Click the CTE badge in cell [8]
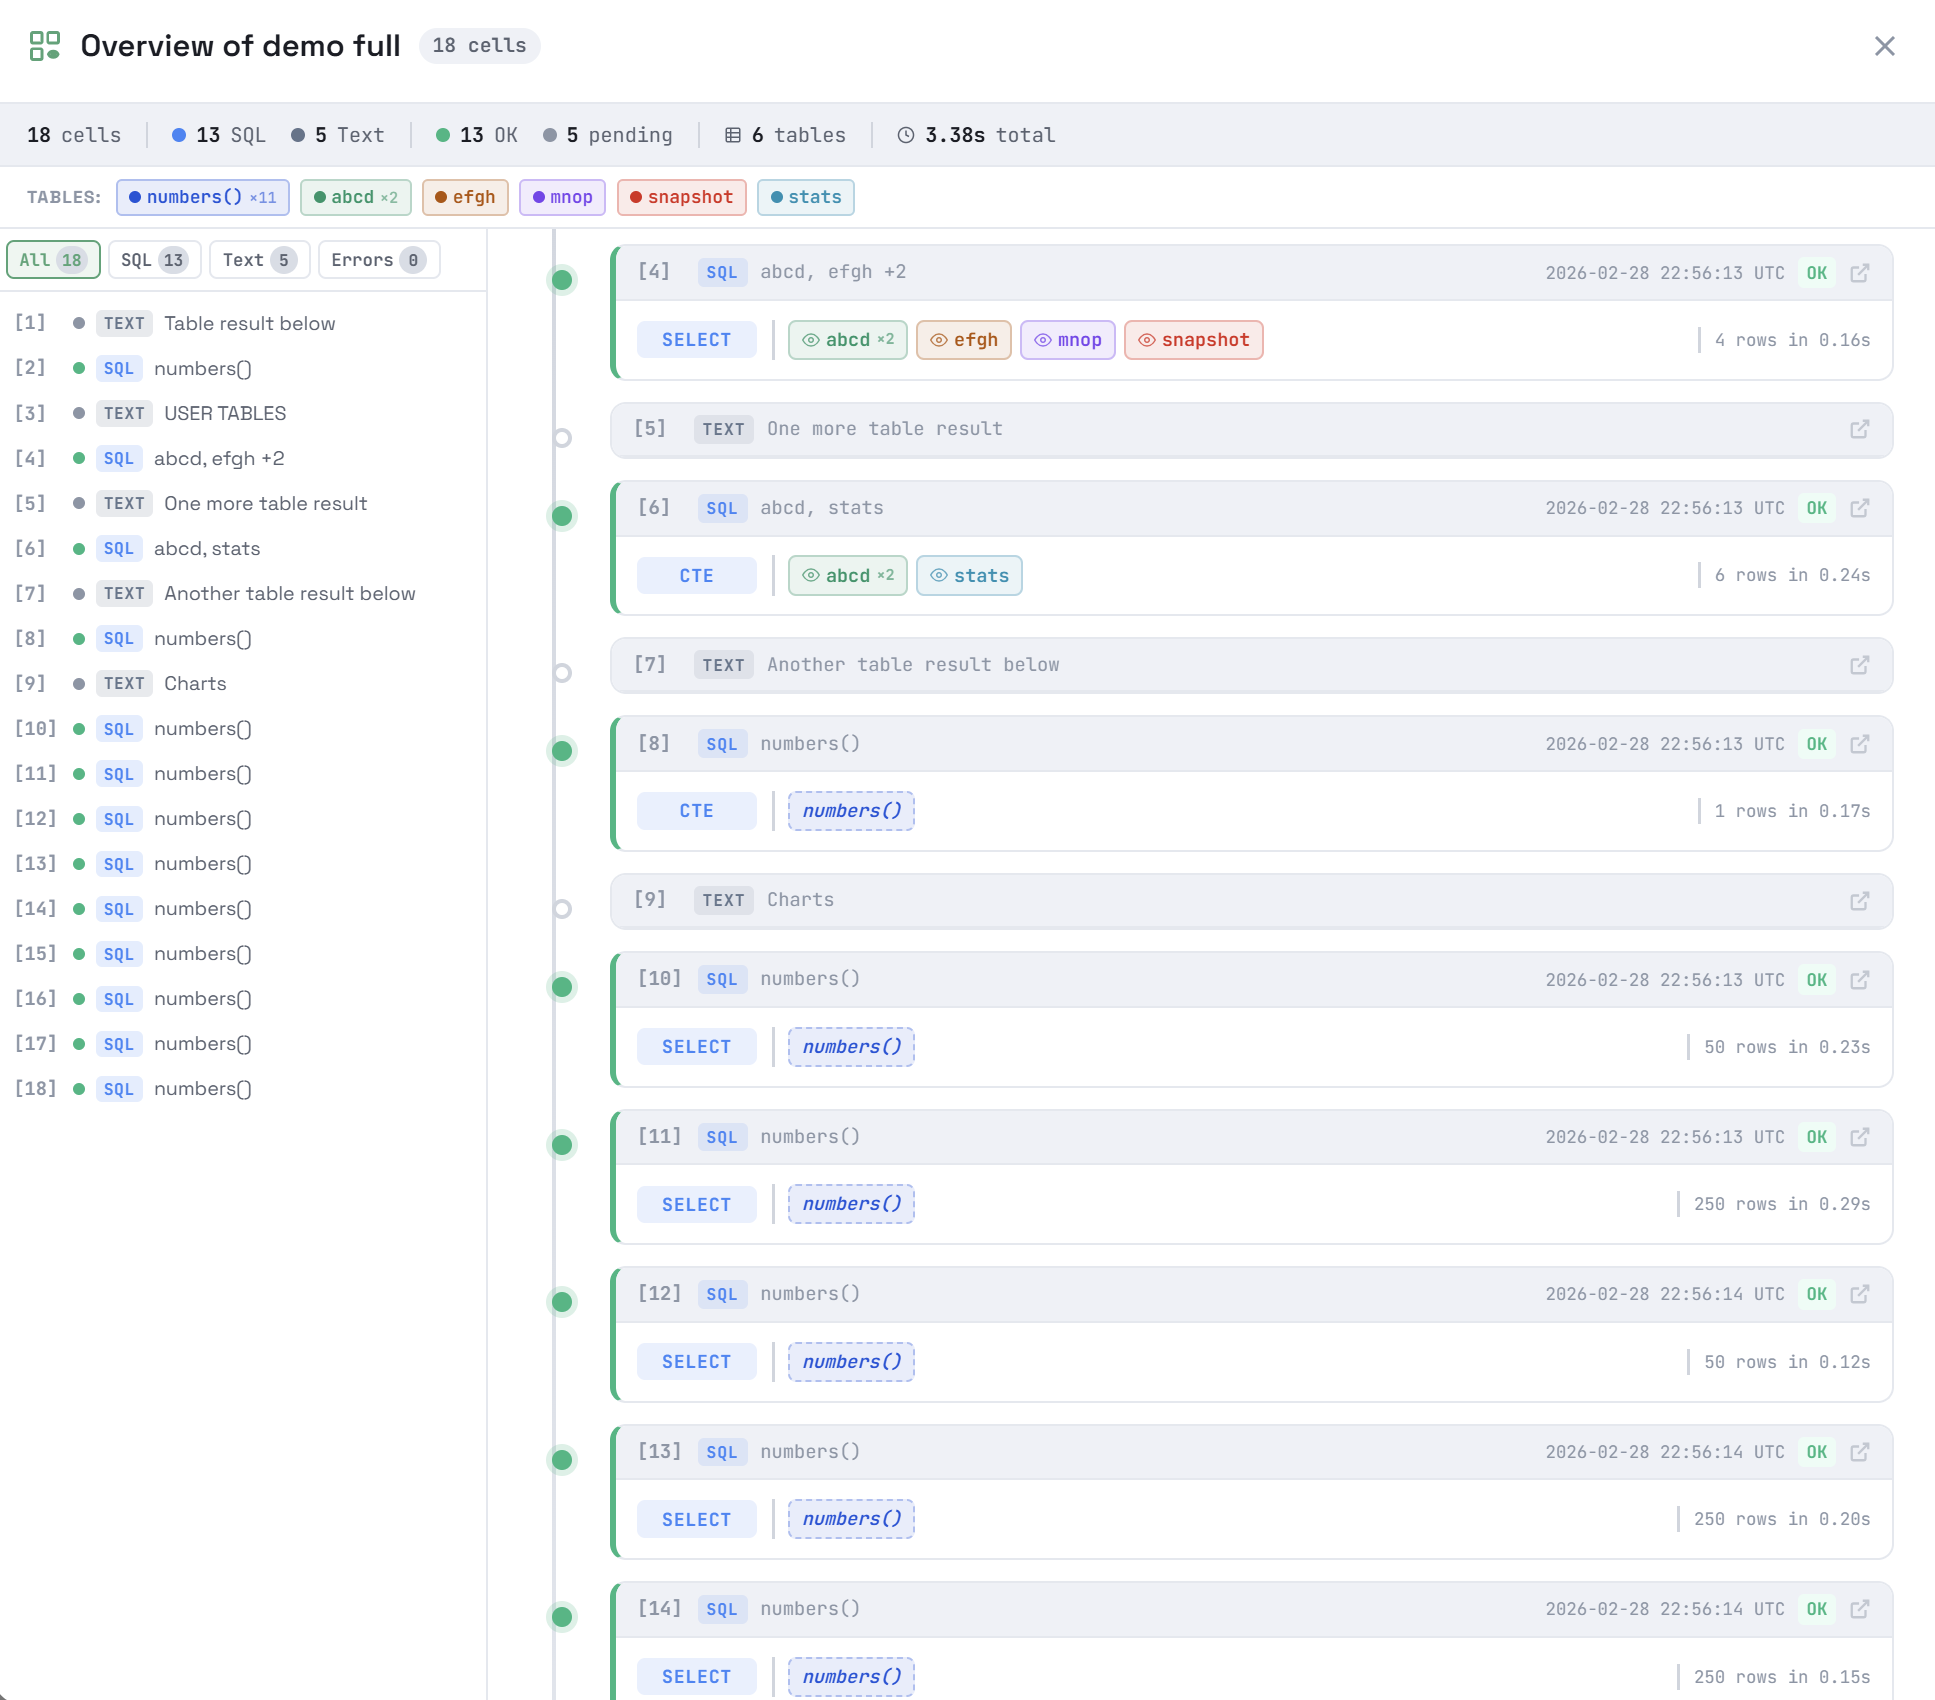The image size is (1935, 1700). tap(697, 811)
